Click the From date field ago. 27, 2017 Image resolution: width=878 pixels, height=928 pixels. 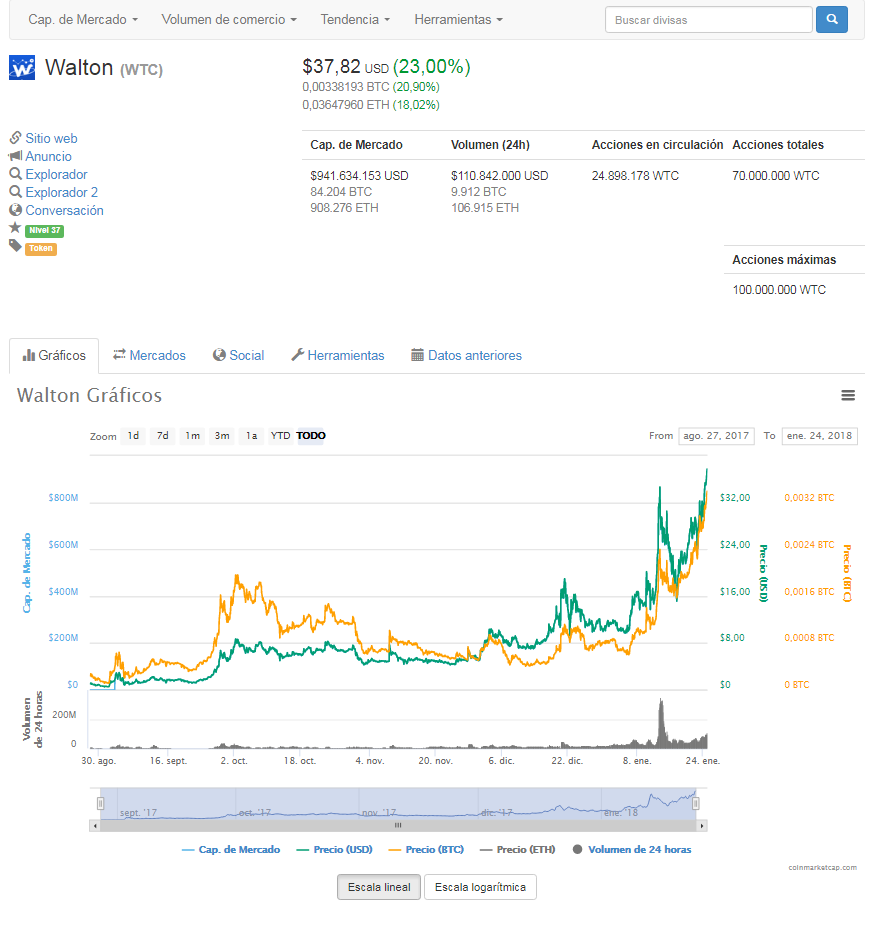pos(716,436)
